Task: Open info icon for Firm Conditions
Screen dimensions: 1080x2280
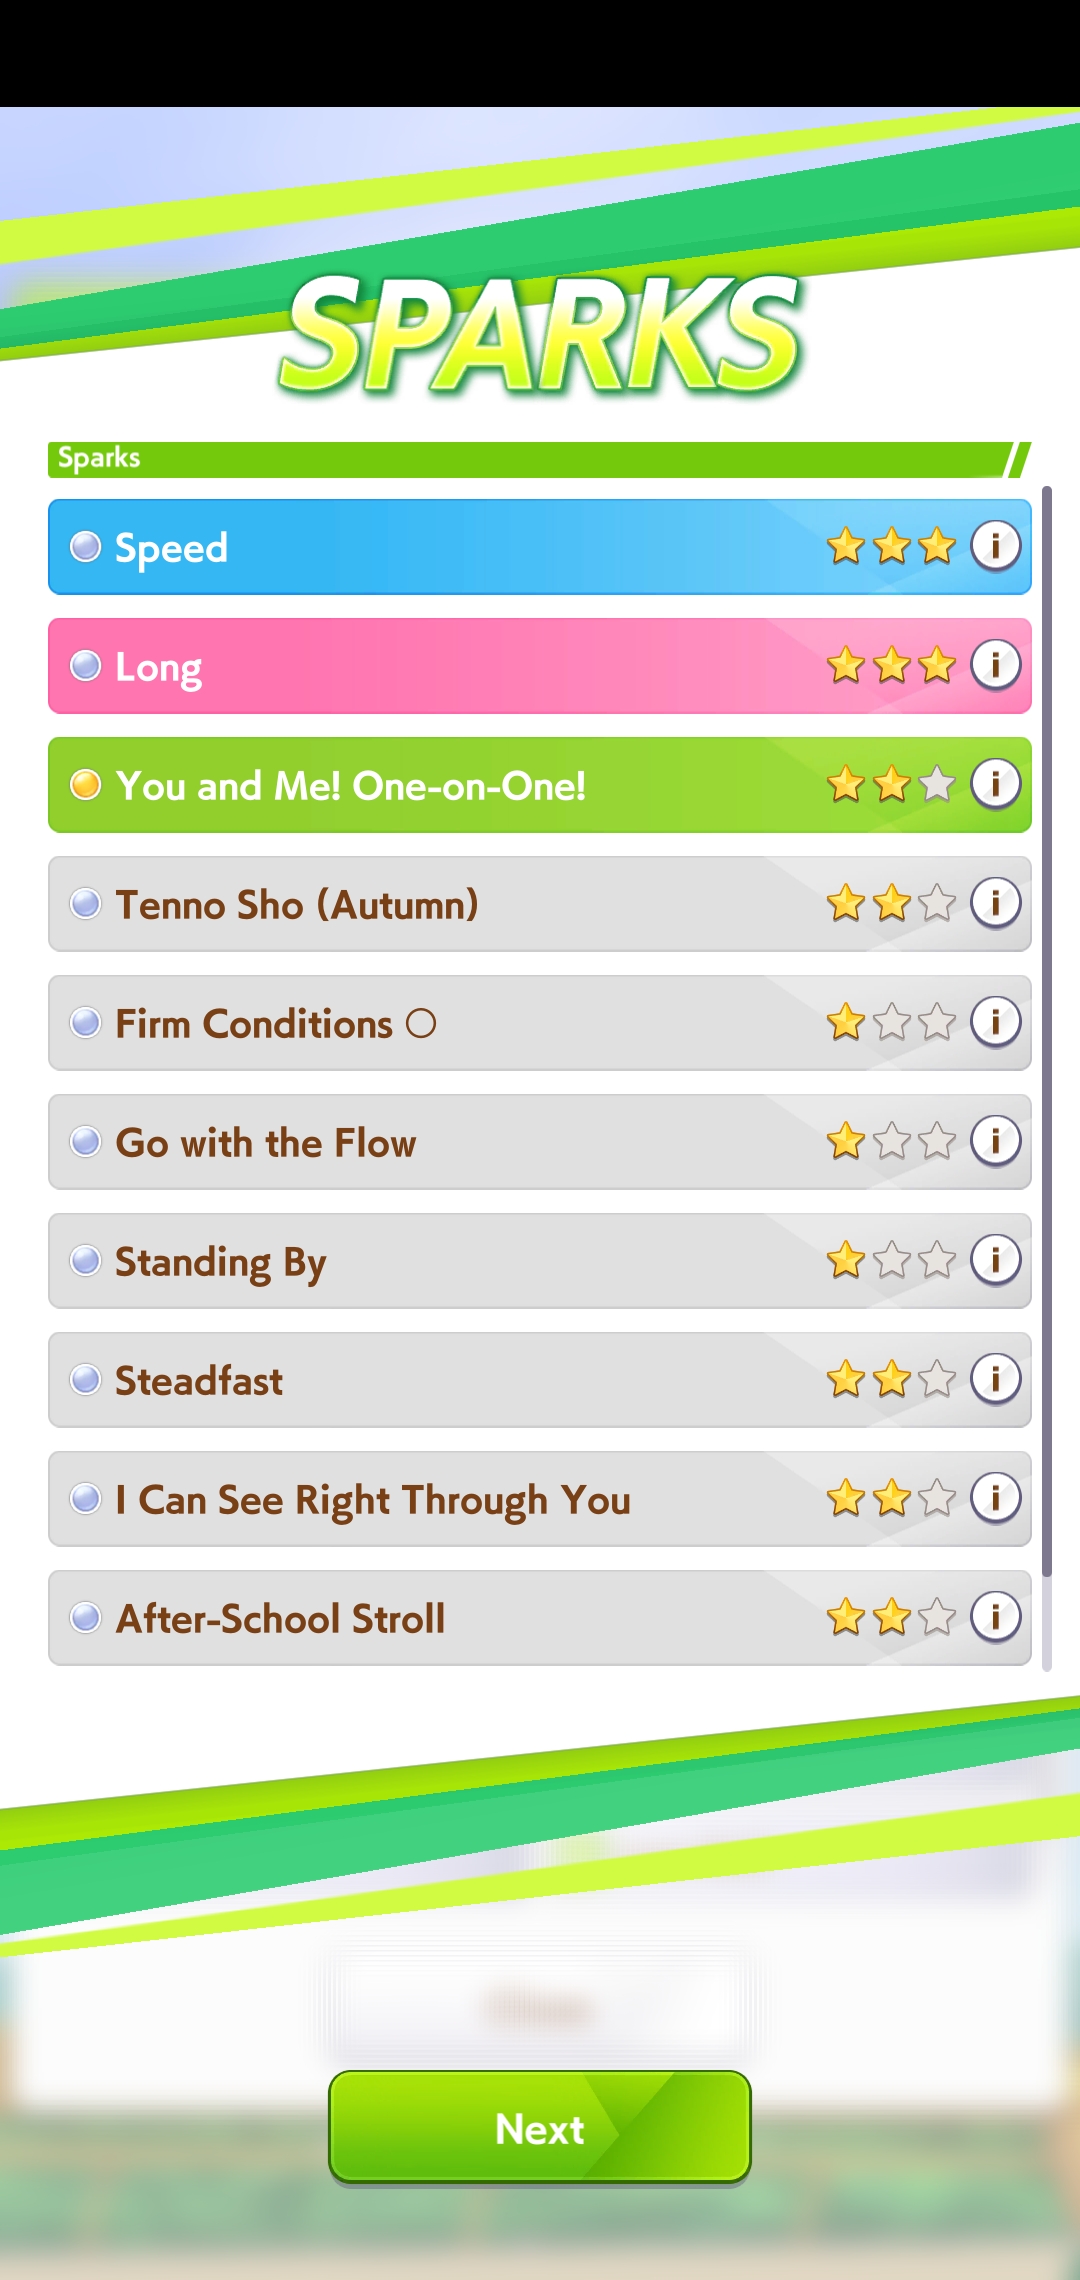Action: [995, 1022]
